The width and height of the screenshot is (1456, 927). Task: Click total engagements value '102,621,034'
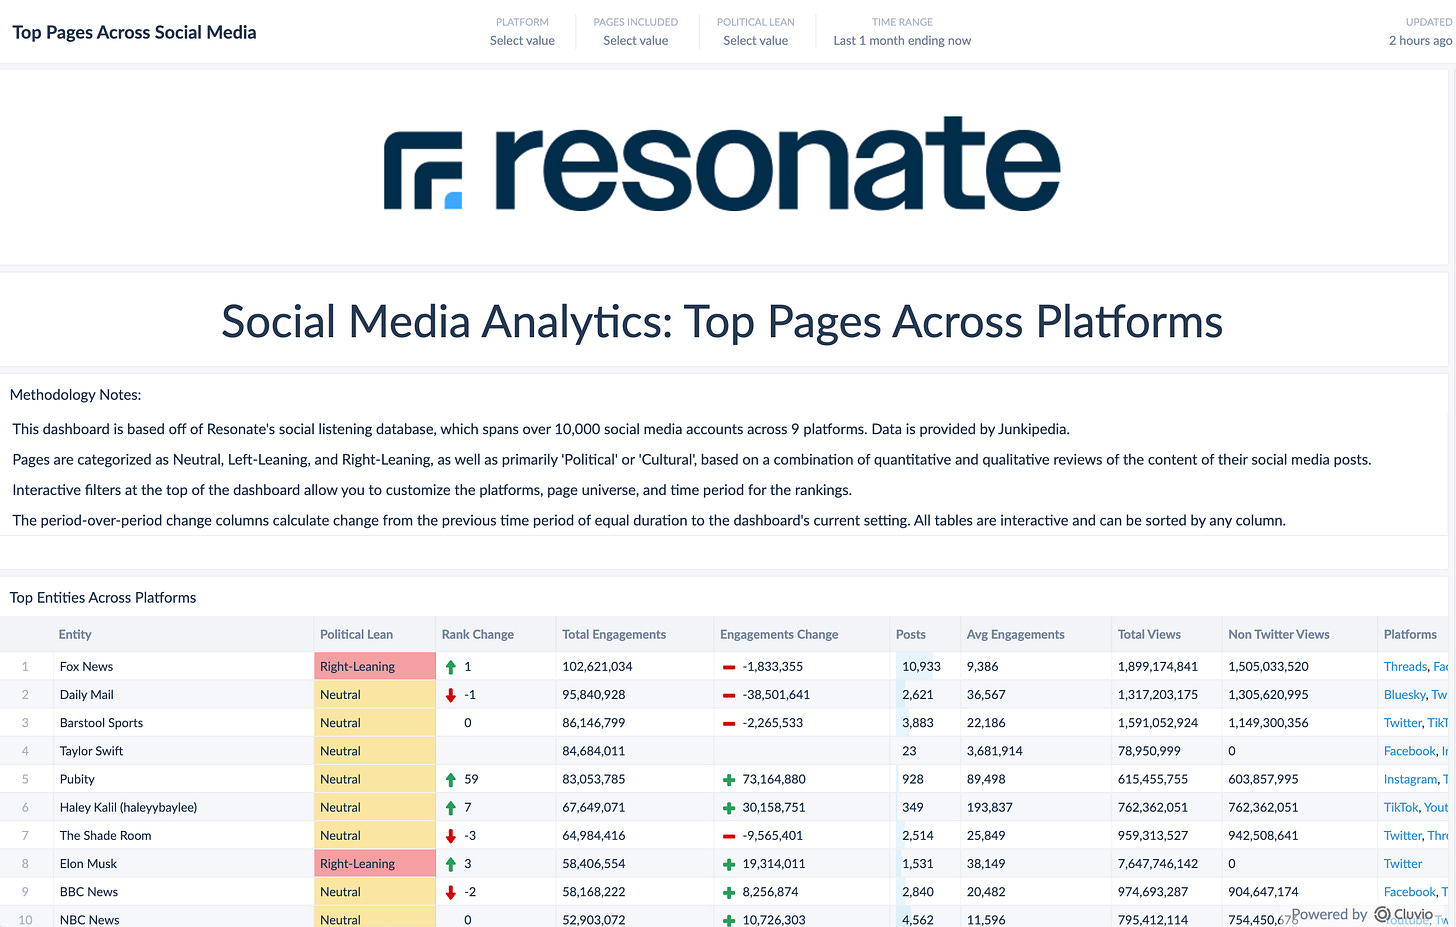click(x=597, y=666)
